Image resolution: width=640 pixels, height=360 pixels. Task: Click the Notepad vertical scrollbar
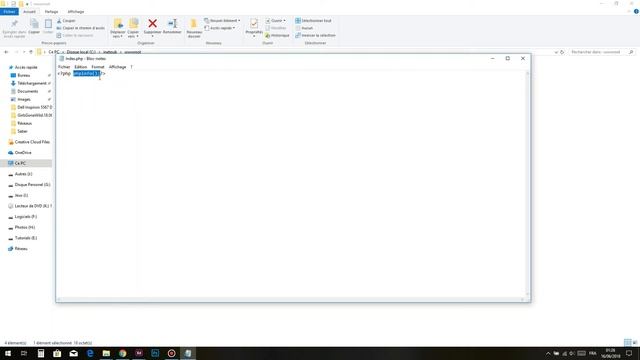point(527,183)
